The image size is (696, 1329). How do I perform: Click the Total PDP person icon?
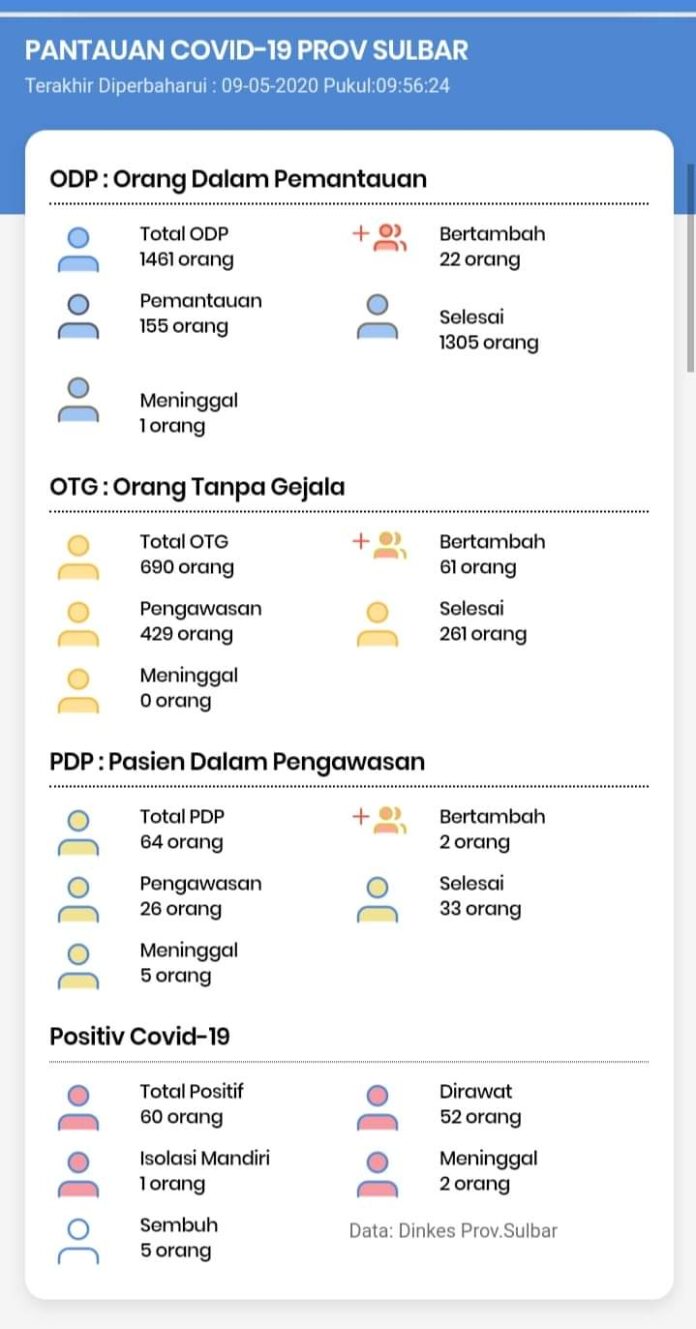pos(78,833)
